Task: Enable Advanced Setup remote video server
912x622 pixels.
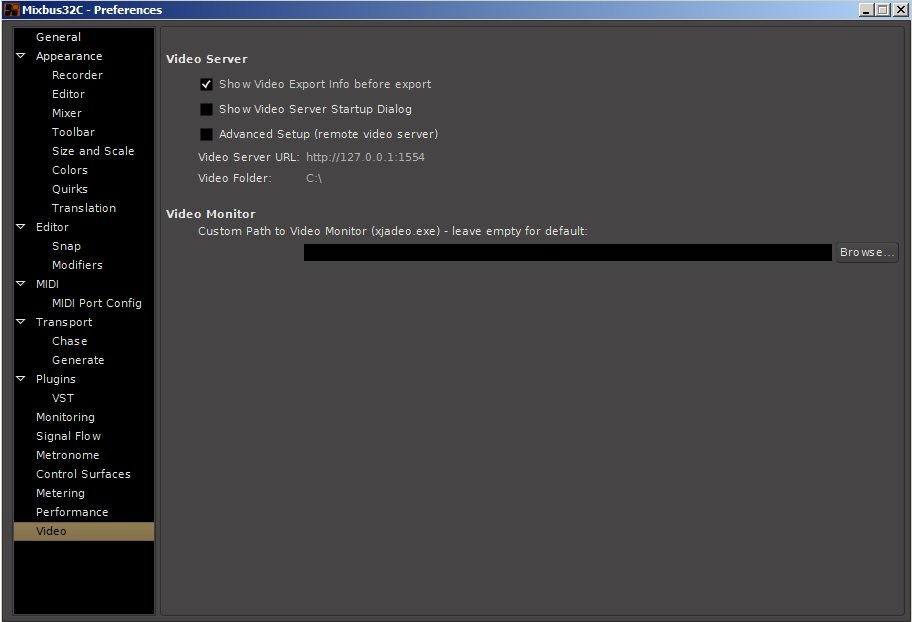Action: (x=206, y=134)
